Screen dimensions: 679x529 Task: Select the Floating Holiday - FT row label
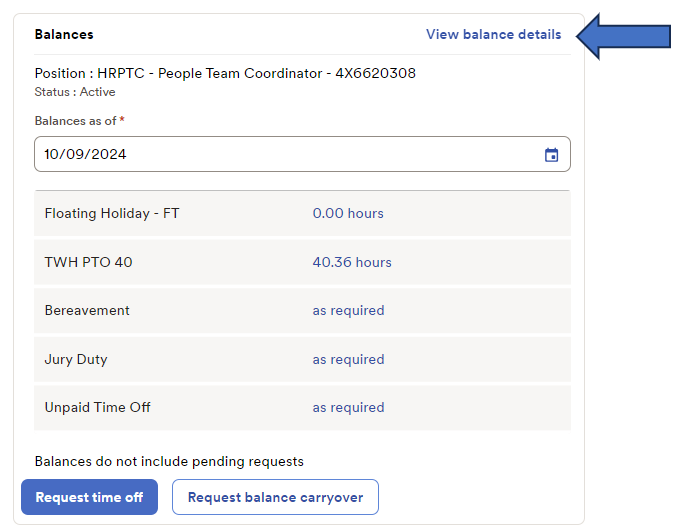click(x=112, y=213)
